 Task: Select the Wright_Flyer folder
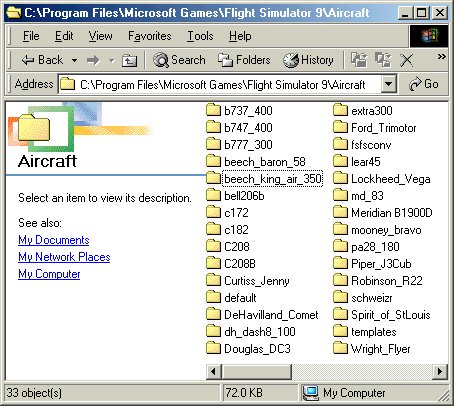[372, 349]
